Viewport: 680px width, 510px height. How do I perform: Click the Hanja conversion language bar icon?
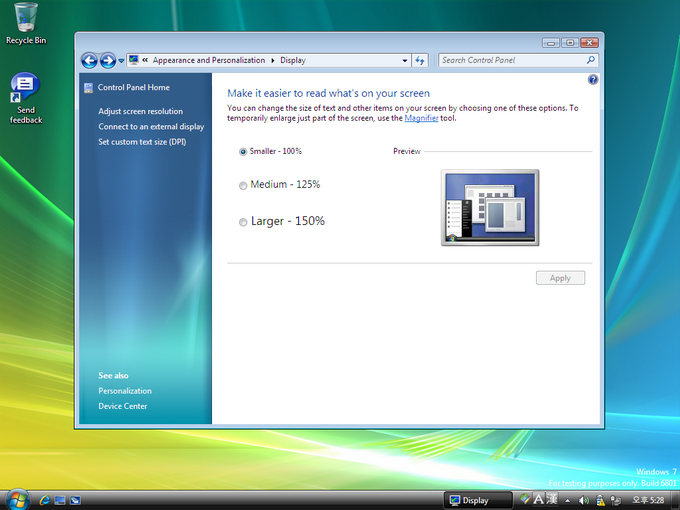(x=552, y=499)
